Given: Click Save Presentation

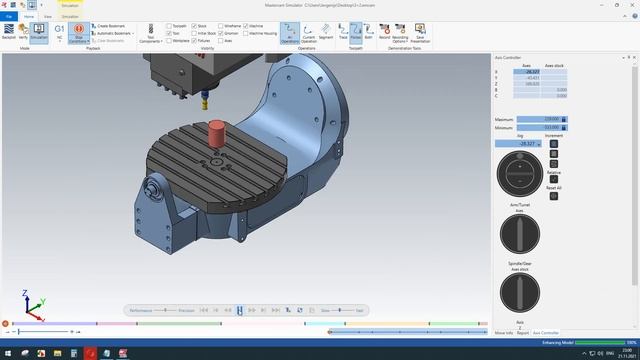Looking at the screenshot, I should [x=420, y=33].
